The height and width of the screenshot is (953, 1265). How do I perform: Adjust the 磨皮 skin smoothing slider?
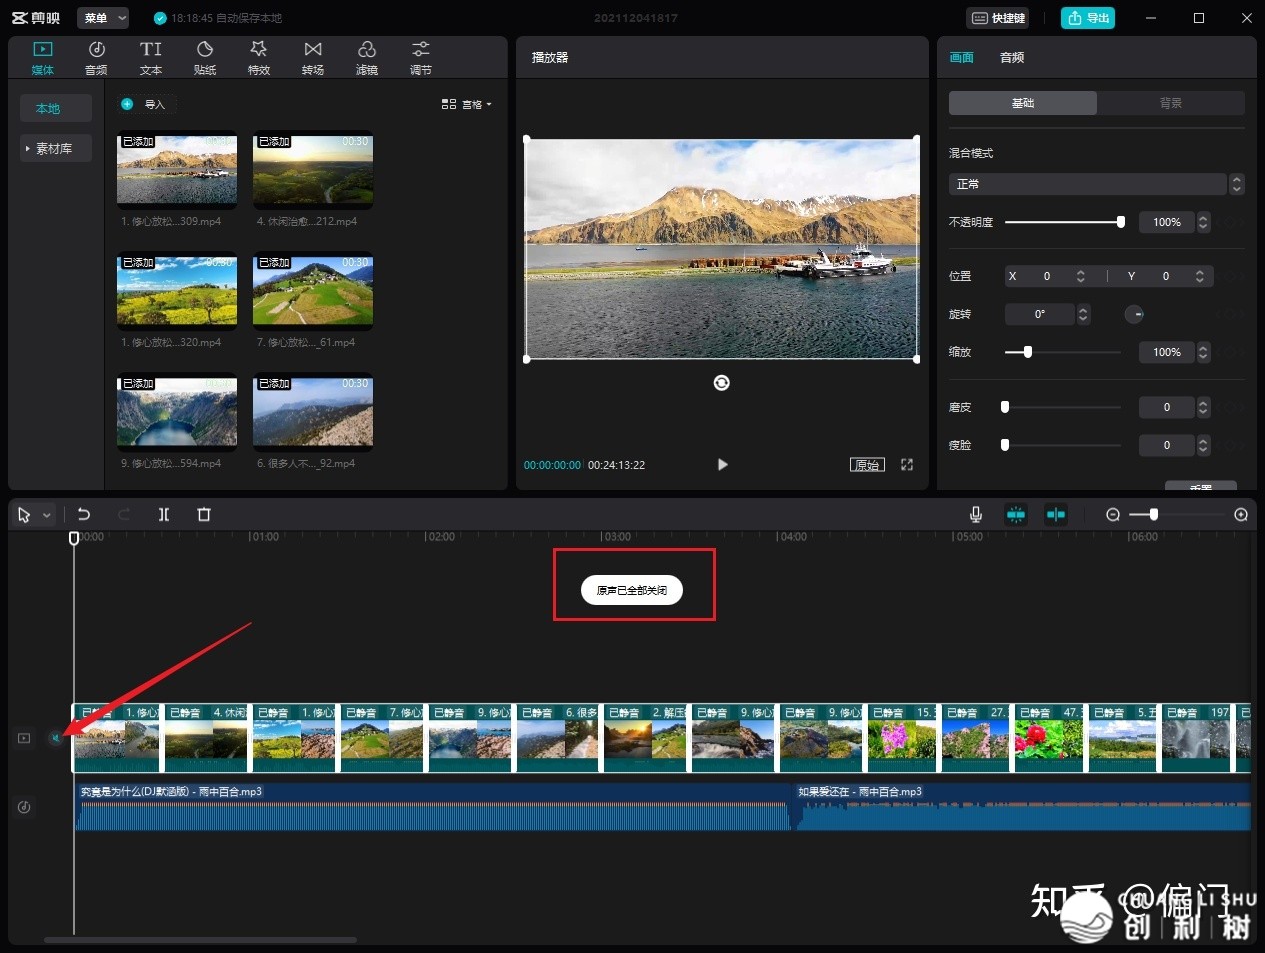coord(1062,407)
